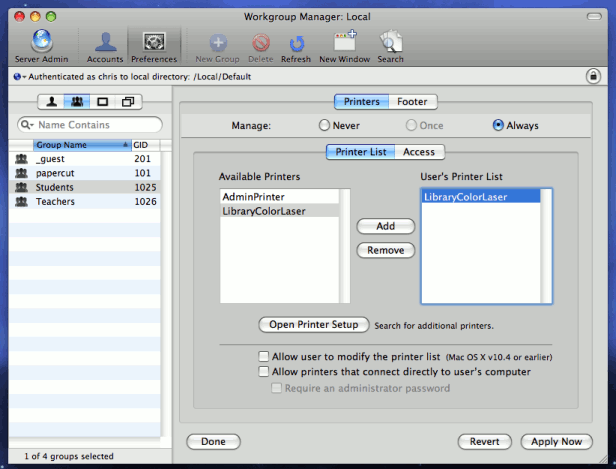Click the papercut group icon

click(x=21, y=173)
